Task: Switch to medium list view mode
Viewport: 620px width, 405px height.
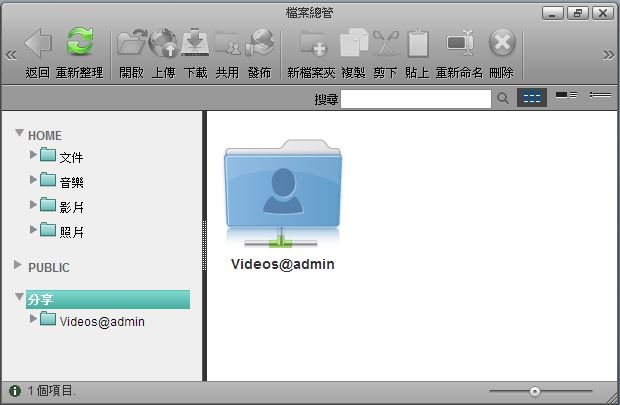Action: point(566,96)
